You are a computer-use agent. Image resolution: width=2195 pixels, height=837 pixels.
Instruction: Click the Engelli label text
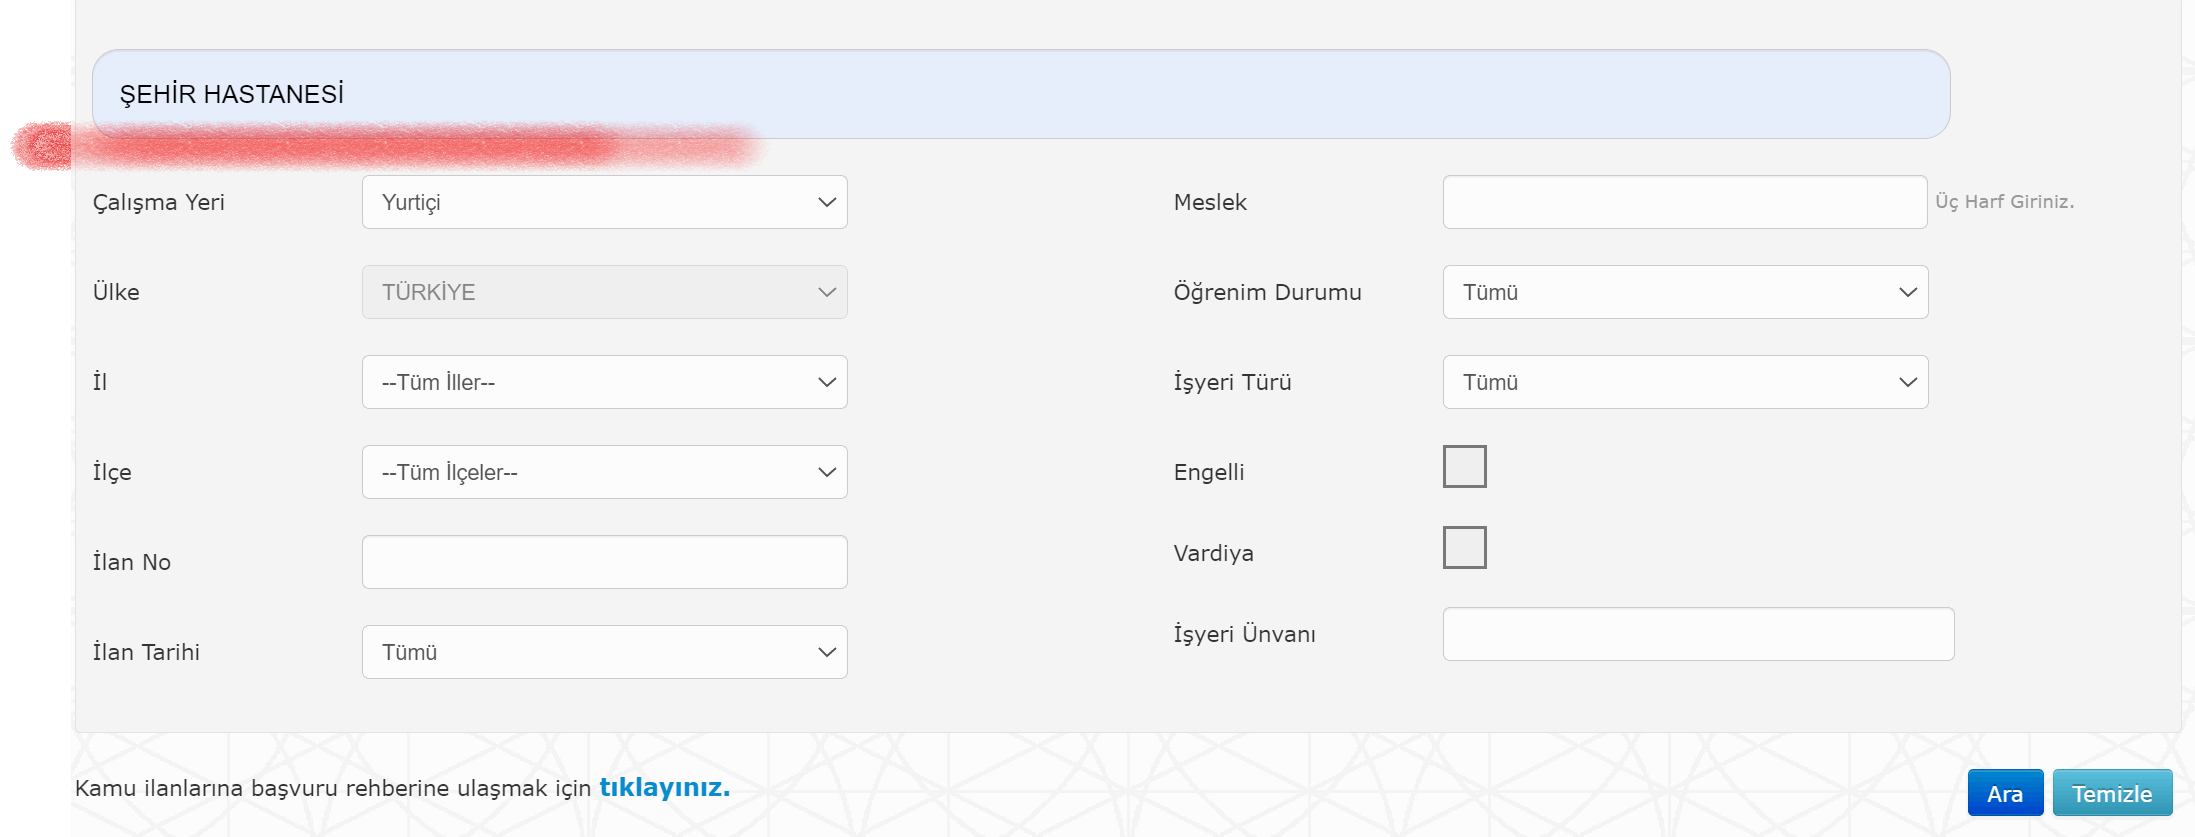click(x=1209, y=473)
